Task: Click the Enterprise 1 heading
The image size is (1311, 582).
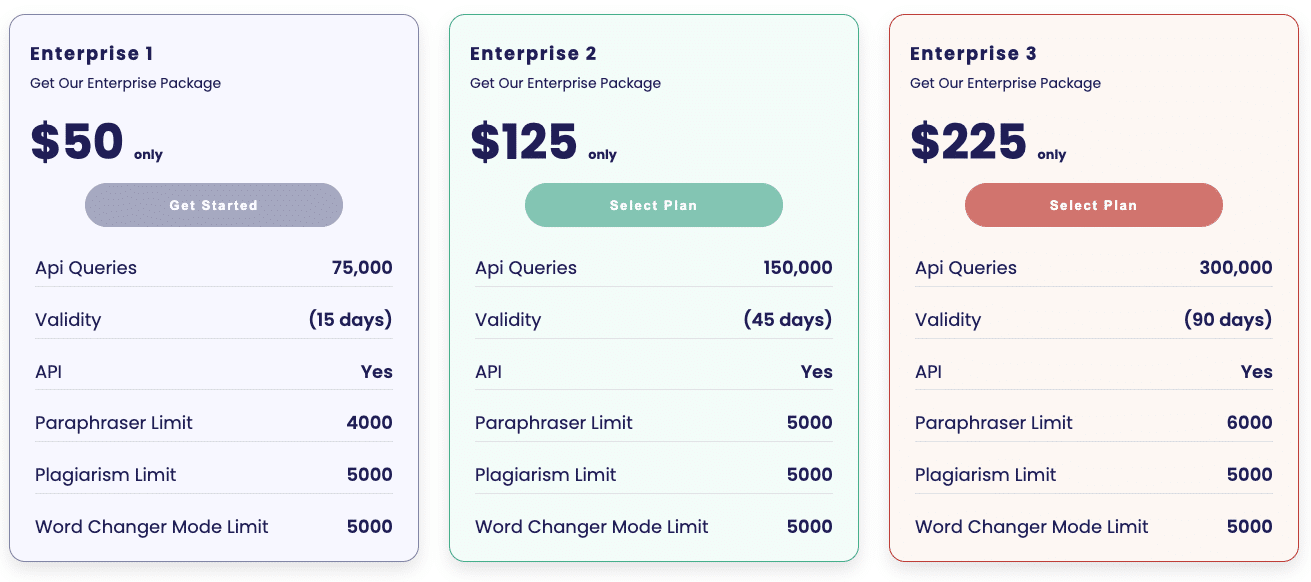Action: pos(92,54)
